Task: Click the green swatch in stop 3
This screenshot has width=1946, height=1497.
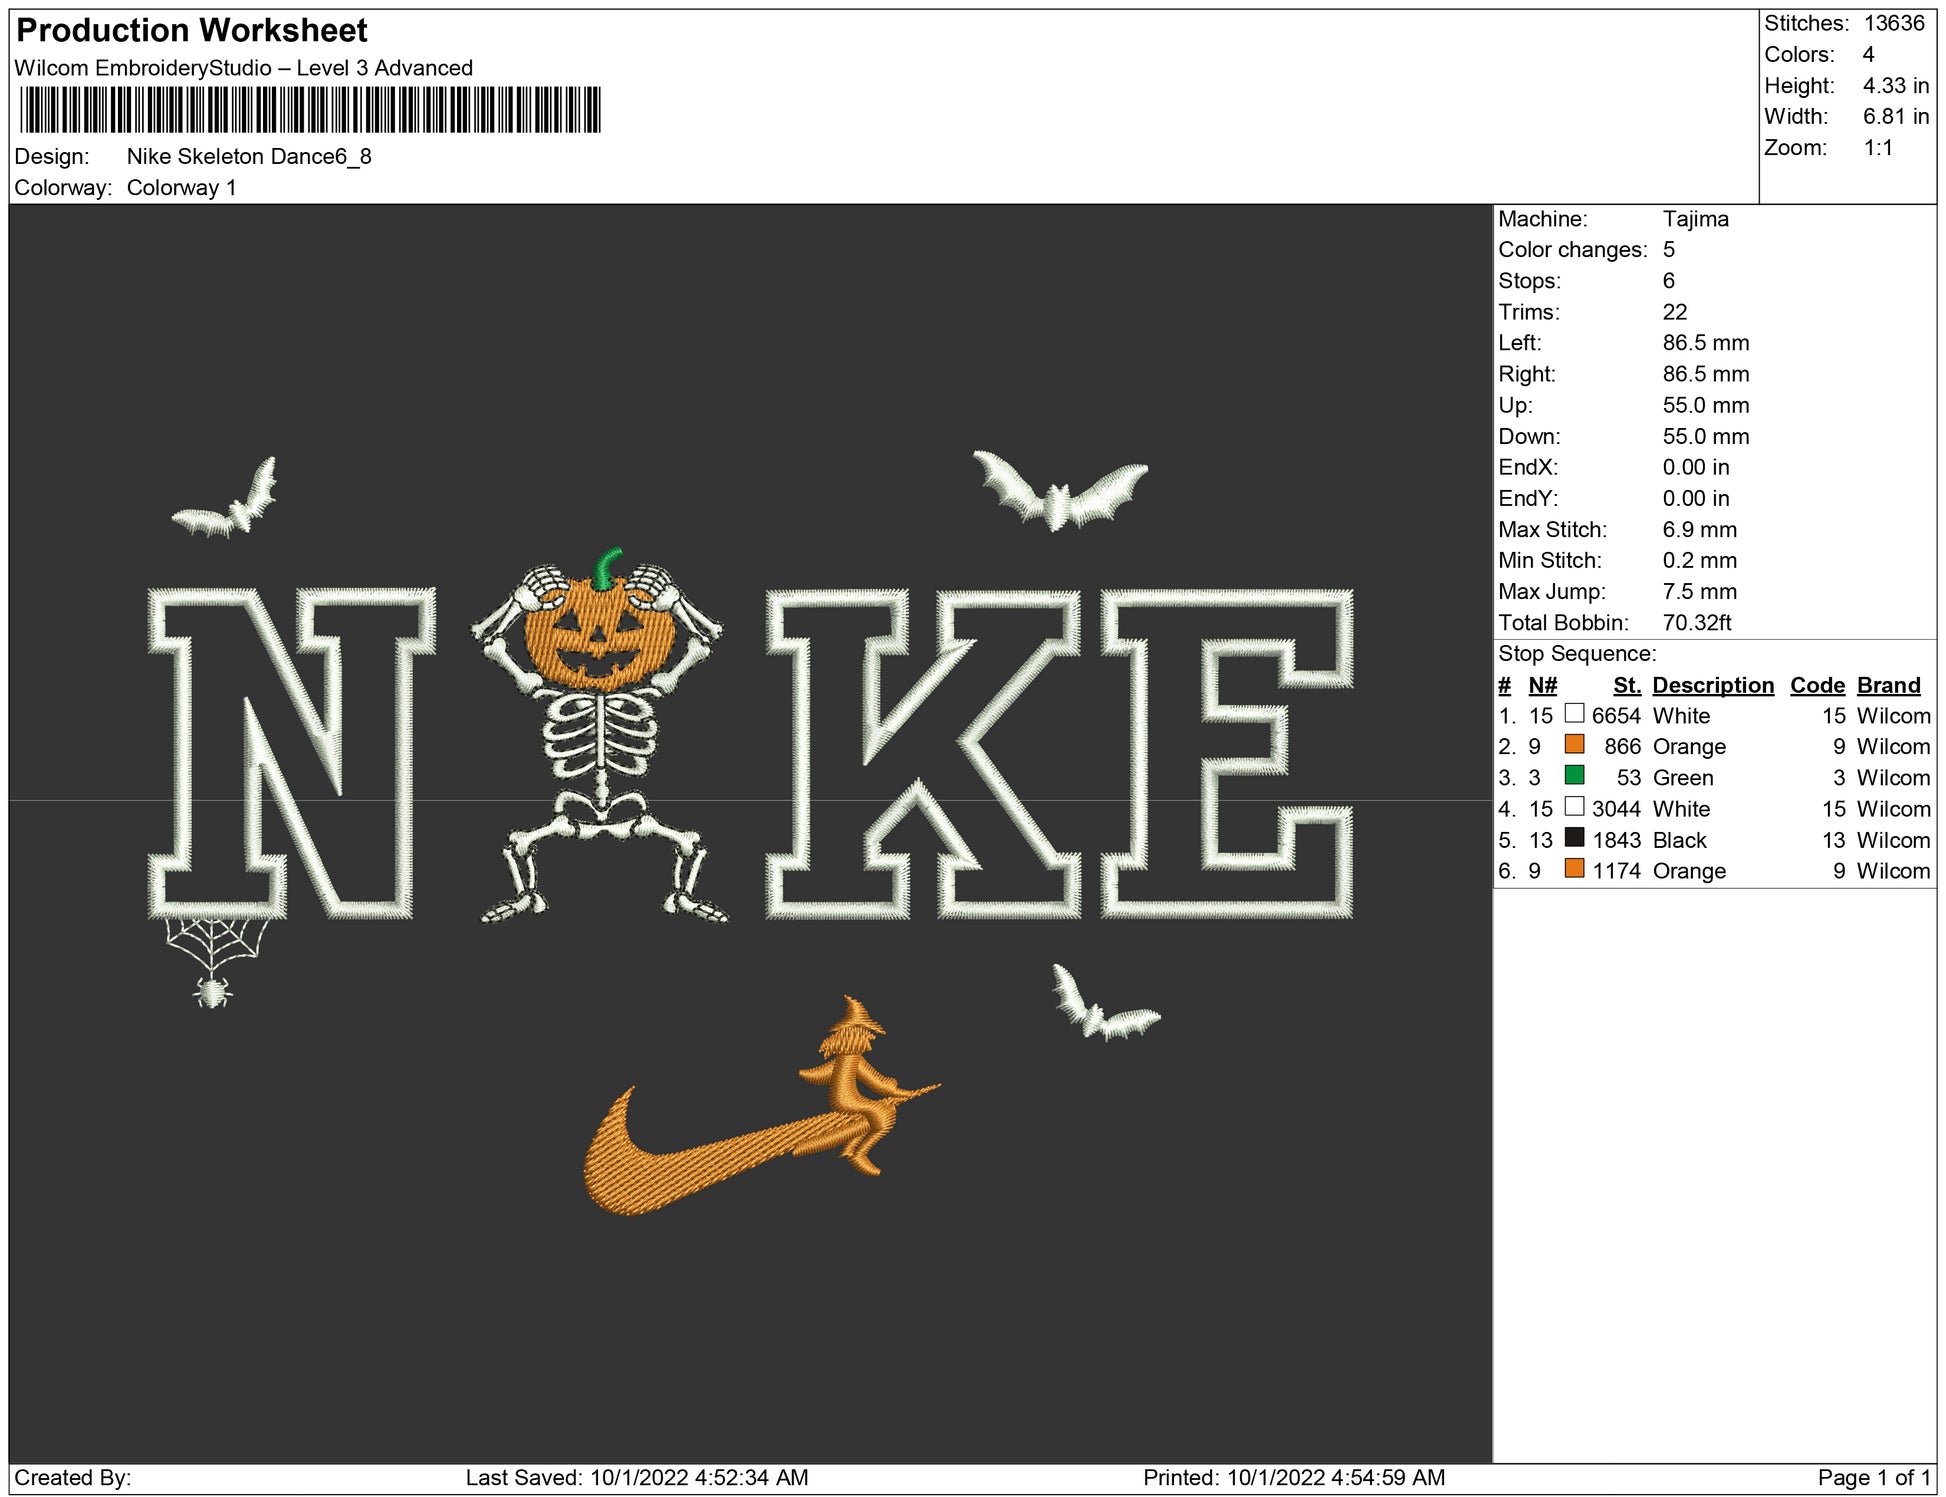Action: 1574,776
